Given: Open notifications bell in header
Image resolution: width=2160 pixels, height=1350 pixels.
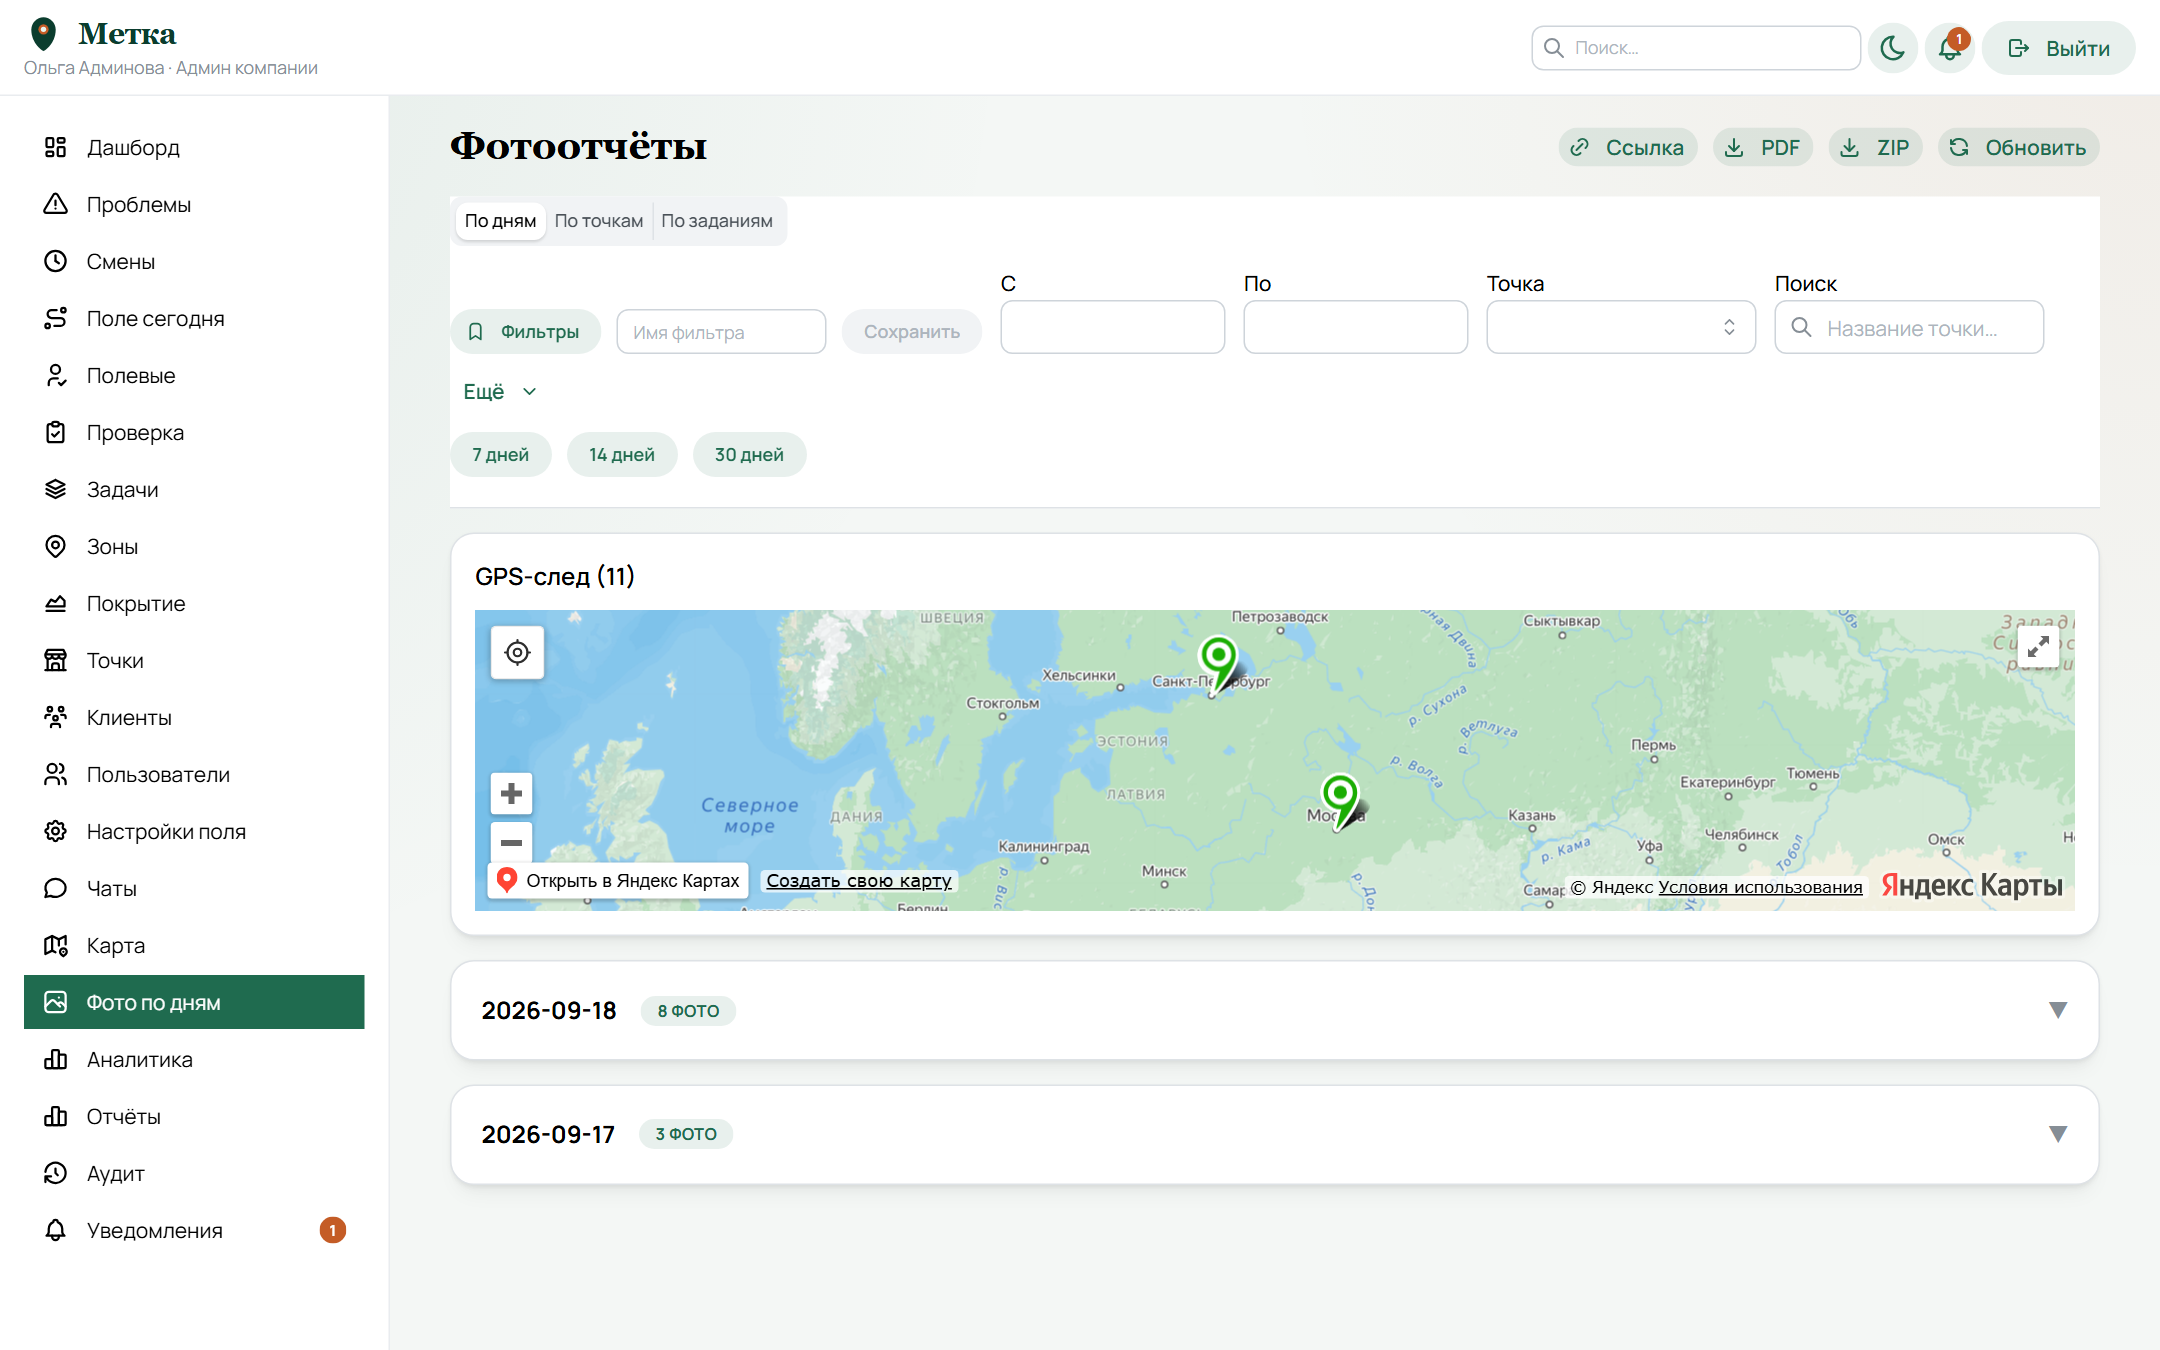Looking at the screenshot, I should pos(1950,48).
